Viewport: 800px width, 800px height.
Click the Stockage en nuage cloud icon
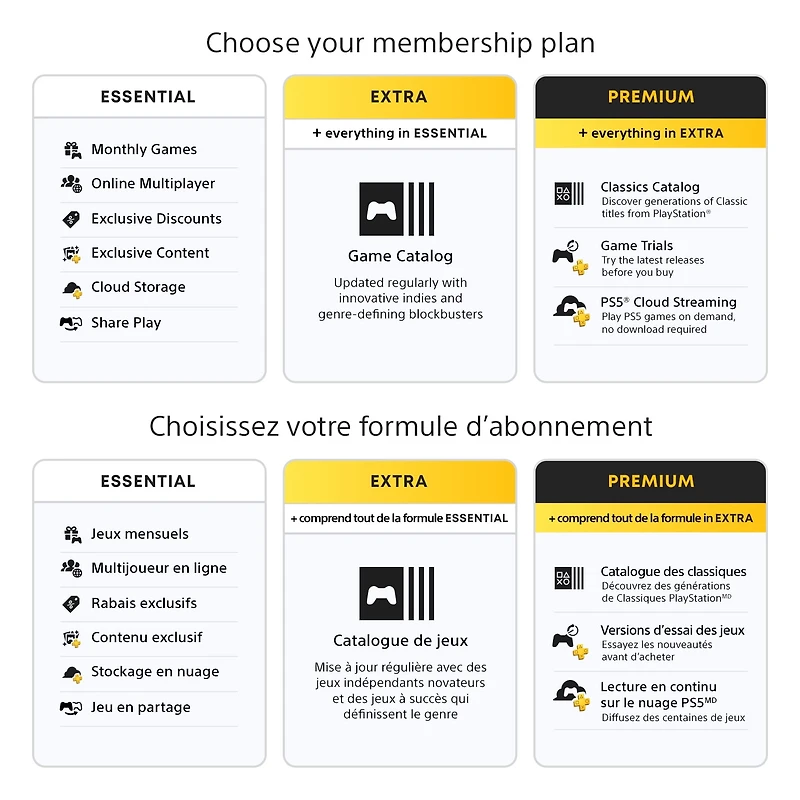click(x=72, y=674)
